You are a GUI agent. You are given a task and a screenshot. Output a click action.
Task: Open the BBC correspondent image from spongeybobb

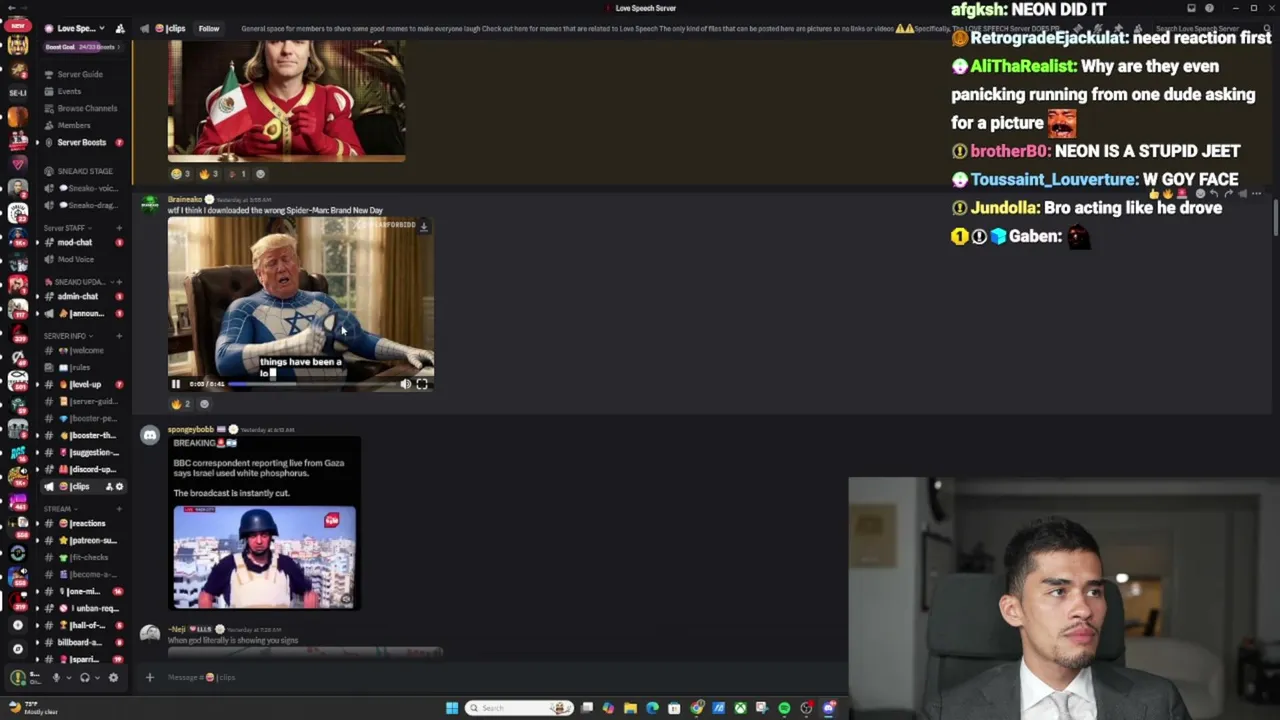click(264, 557)
